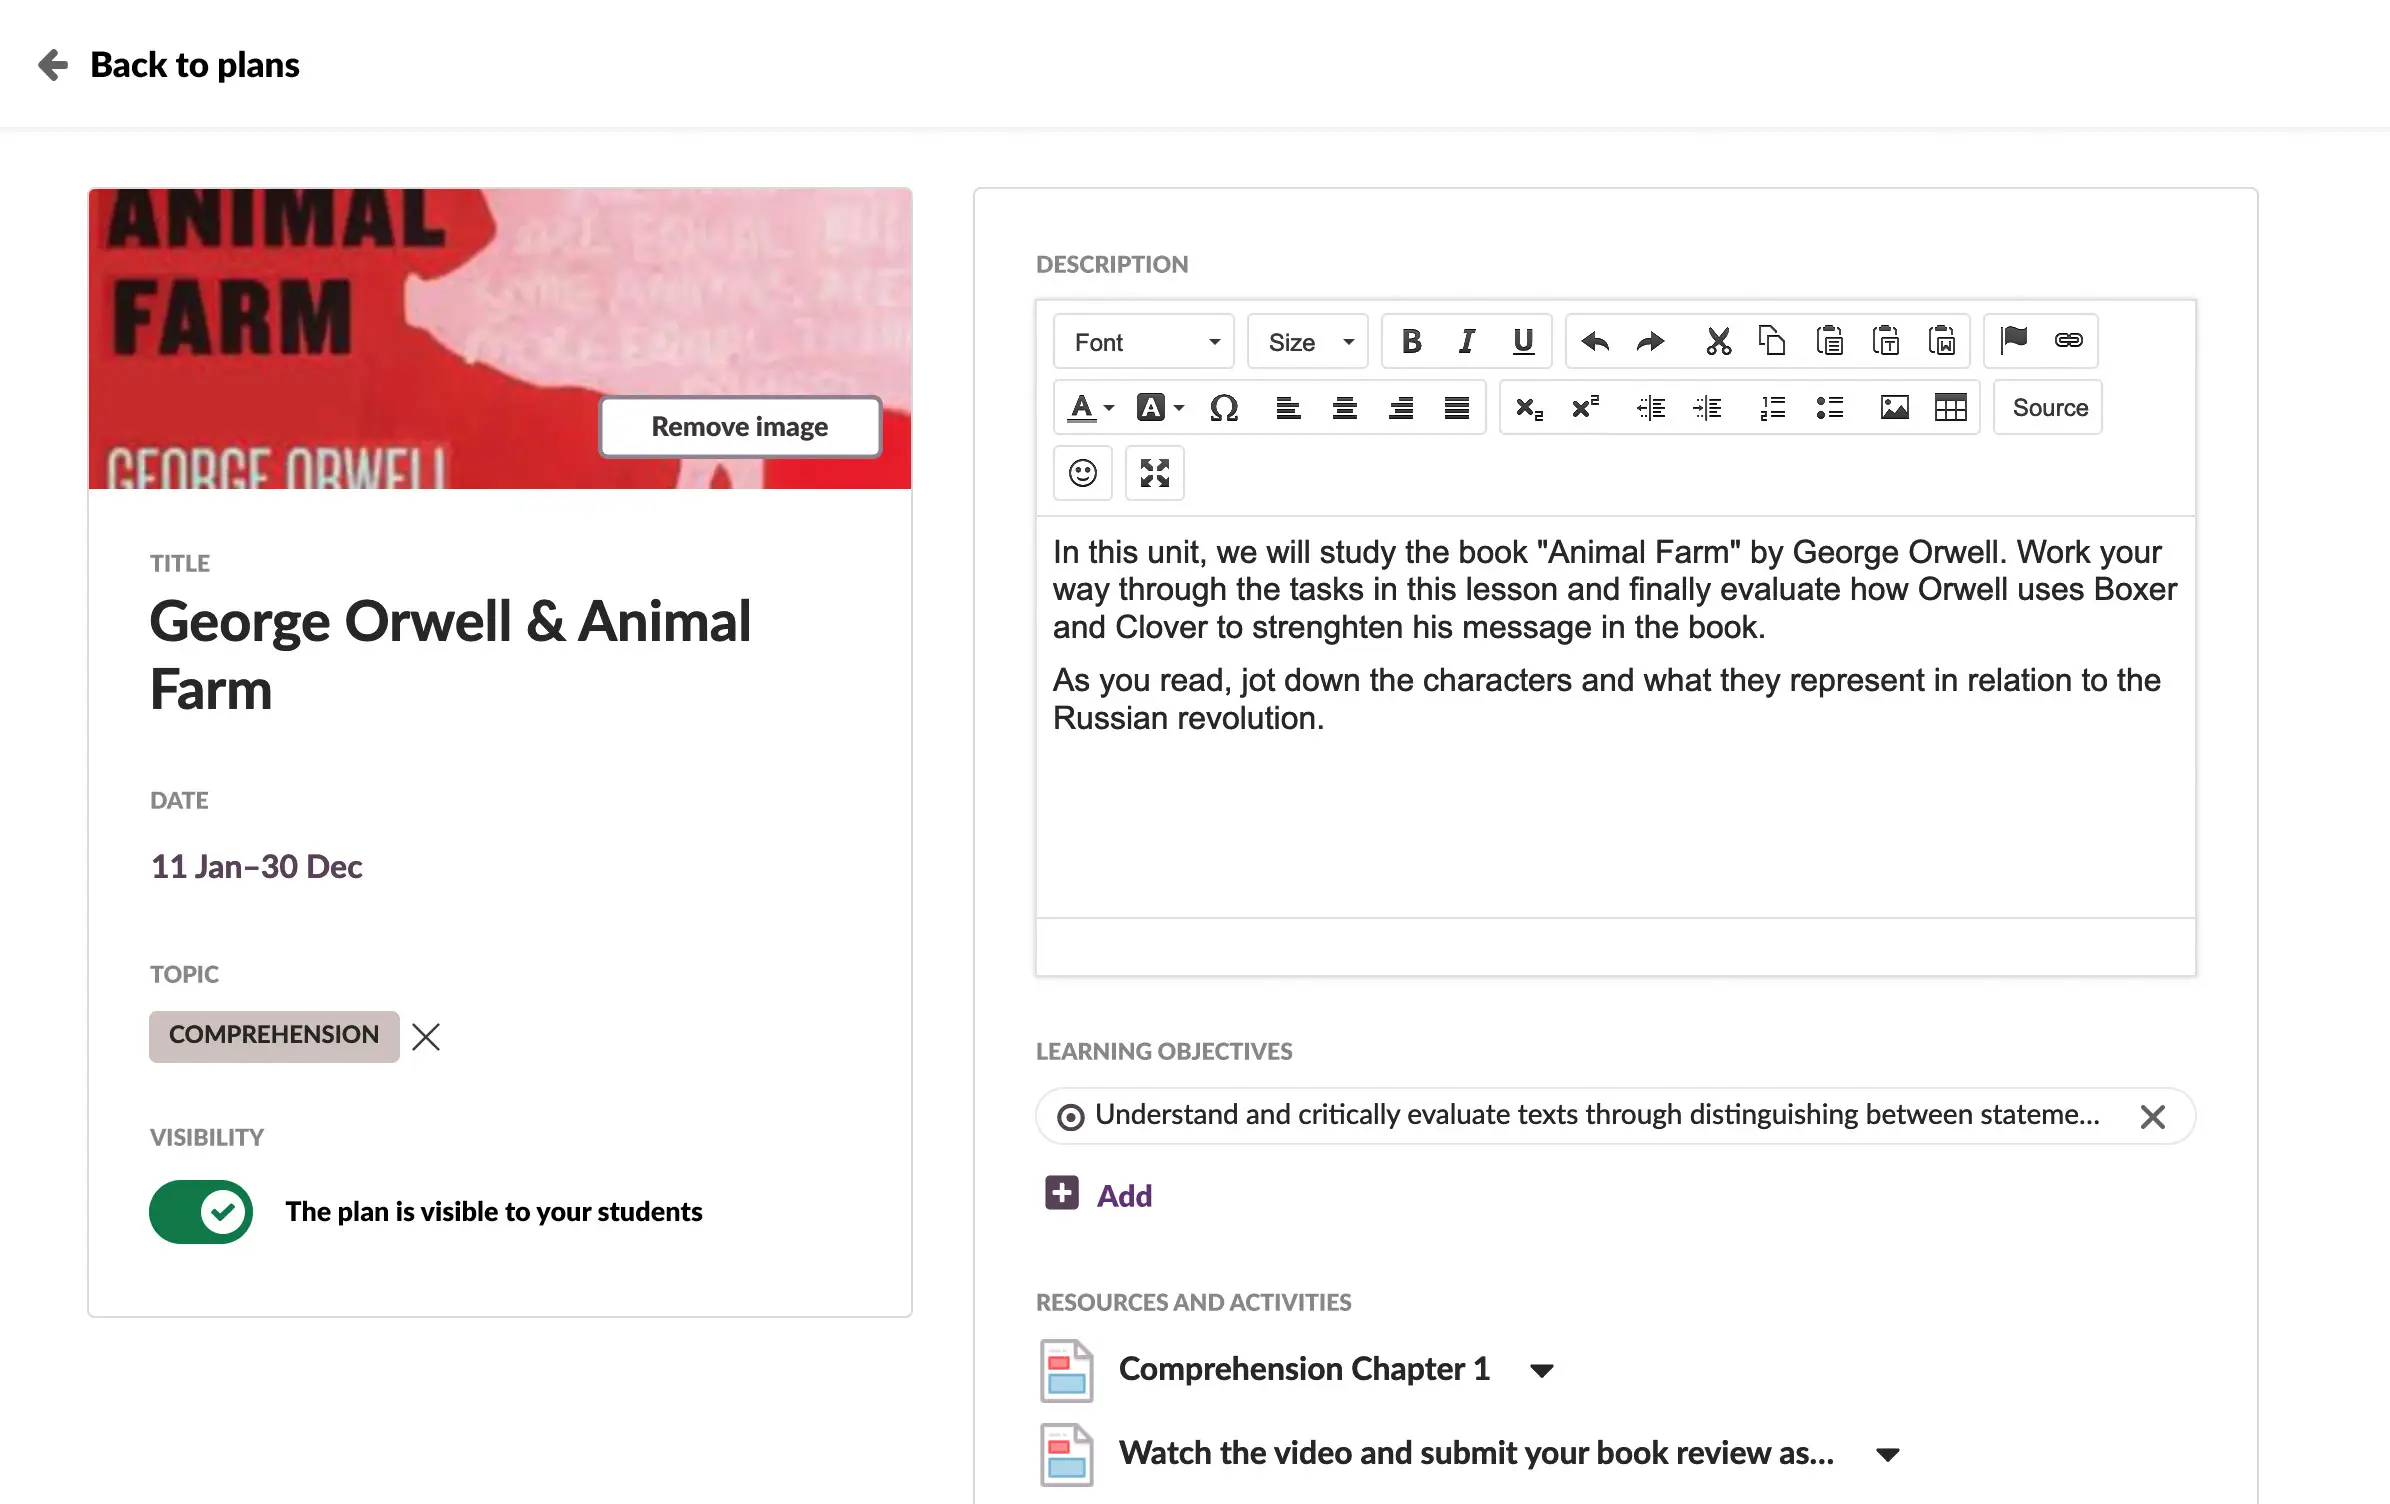Image resolution: width=2390 pixels, height=1504 pixels.
Task: Toggle plan visibility to students switch
Action: pyautogui.click(x=201, y=1212)
